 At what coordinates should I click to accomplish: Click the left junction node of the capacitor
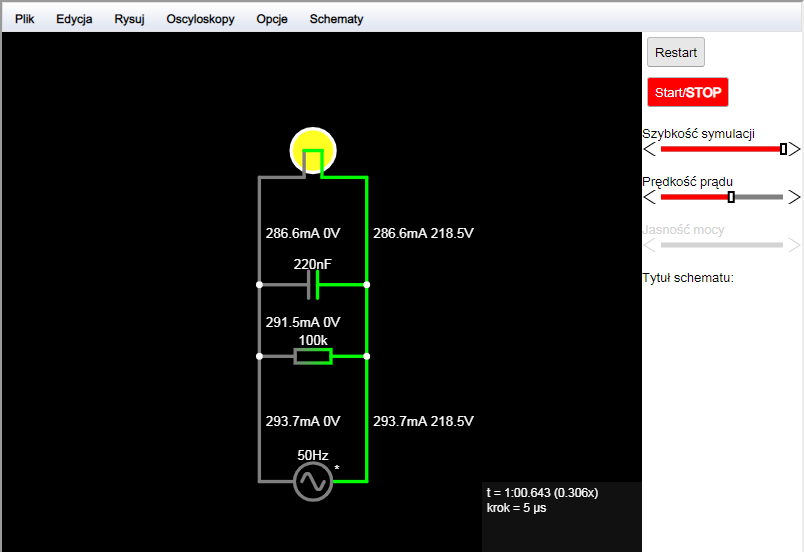pyautogui.click(x=259, y=284)
